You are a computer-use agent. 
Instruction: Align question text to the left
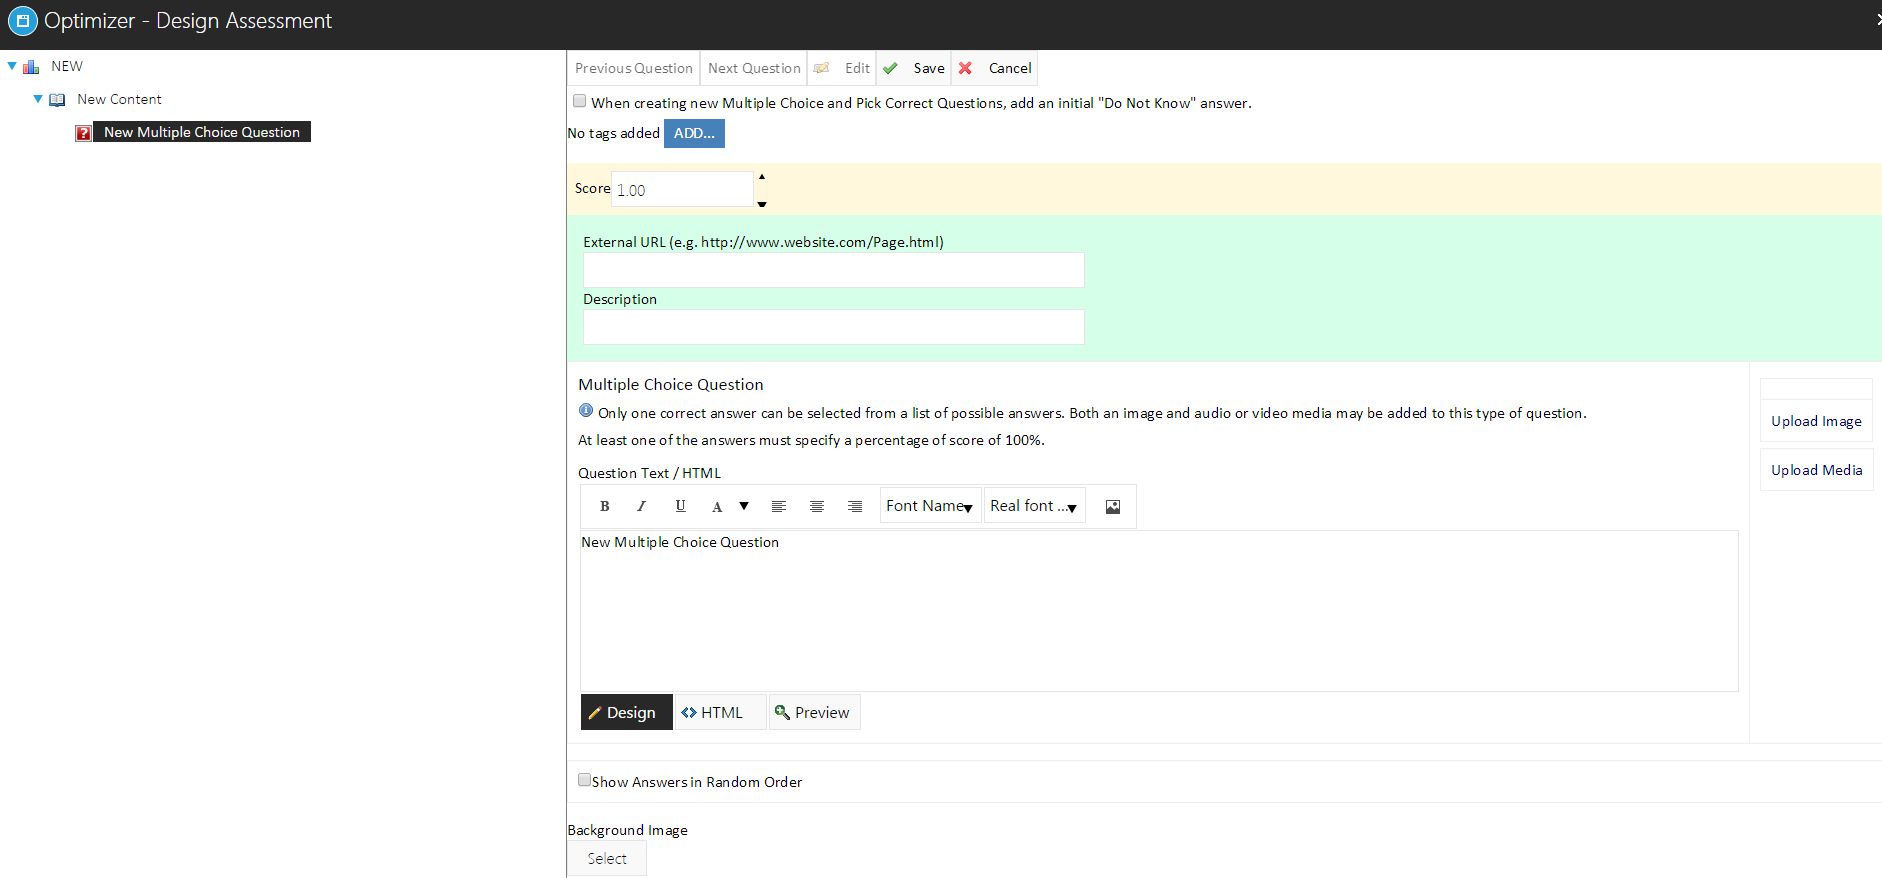pos(778,506)
